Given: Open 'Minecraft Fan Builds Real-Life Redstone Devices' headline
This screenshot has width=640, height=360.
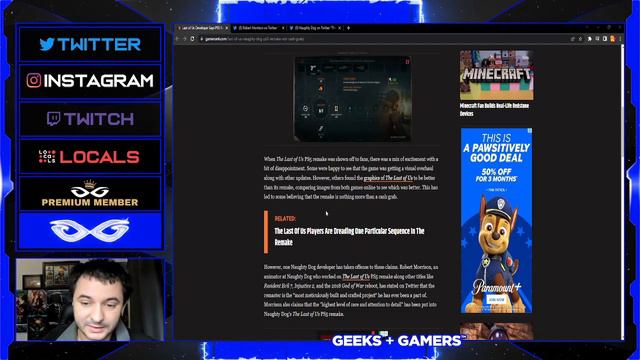Looking at the screenshot, I should point(494,109).
